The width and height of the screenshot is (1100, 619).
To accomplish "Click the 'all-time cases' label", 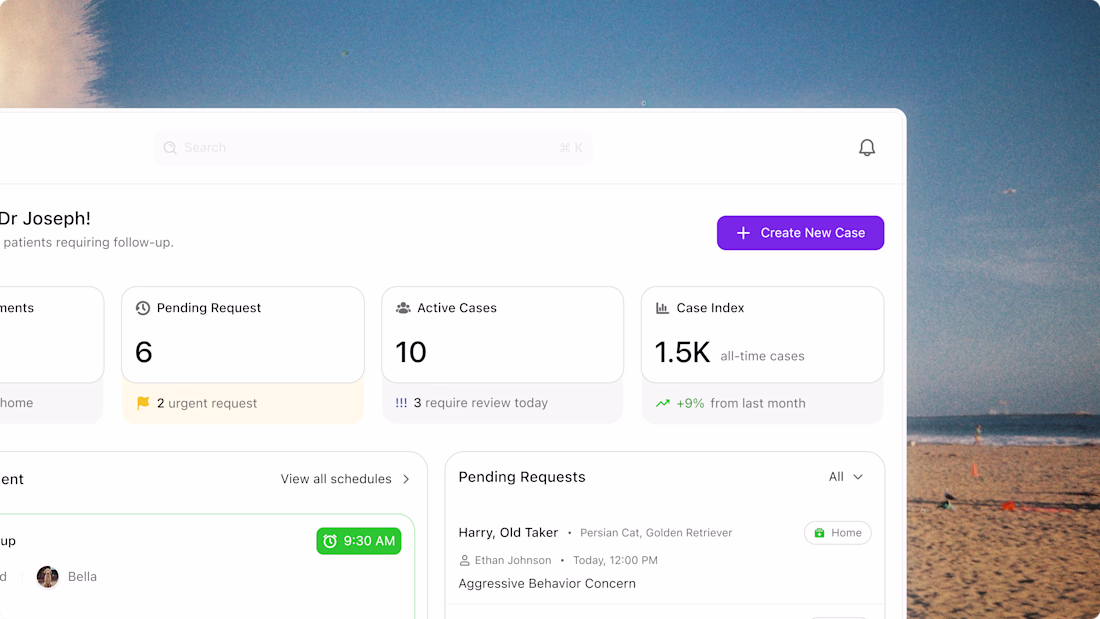I will point(763,357).
